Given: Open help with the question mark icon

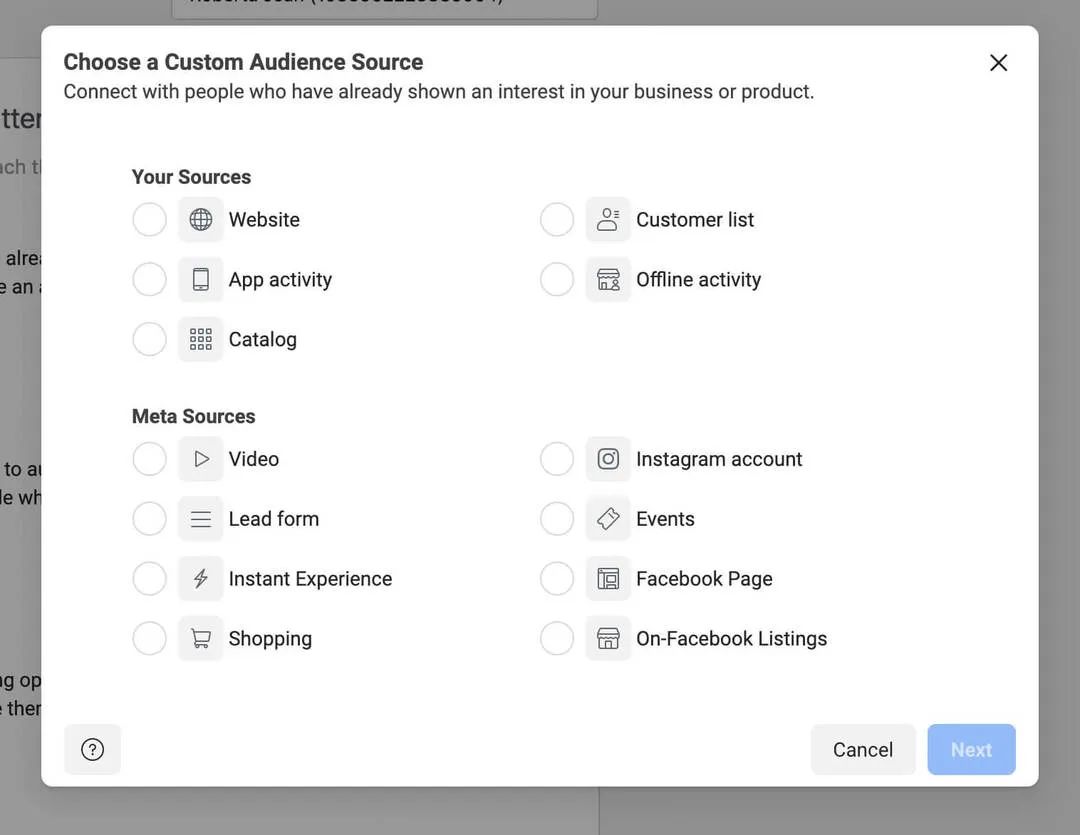Looking at the screenshot, I should coord(92,750).
